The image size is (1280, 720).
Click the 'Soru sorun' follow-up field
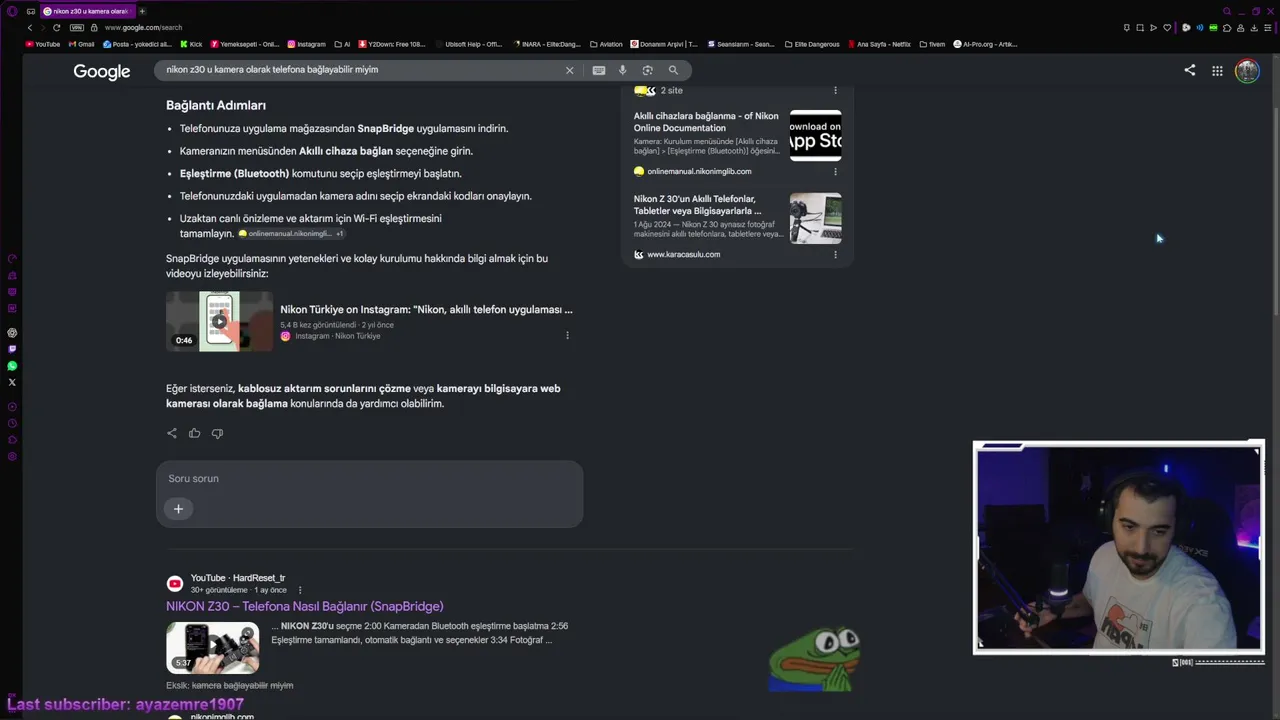coord(369,479)
